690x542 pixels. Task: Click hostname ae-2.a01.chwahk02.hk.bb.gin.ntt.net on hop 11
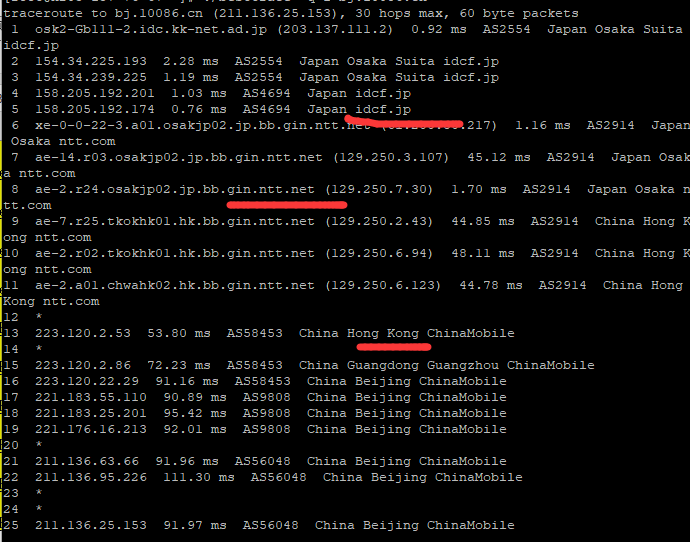coord(175,286)
